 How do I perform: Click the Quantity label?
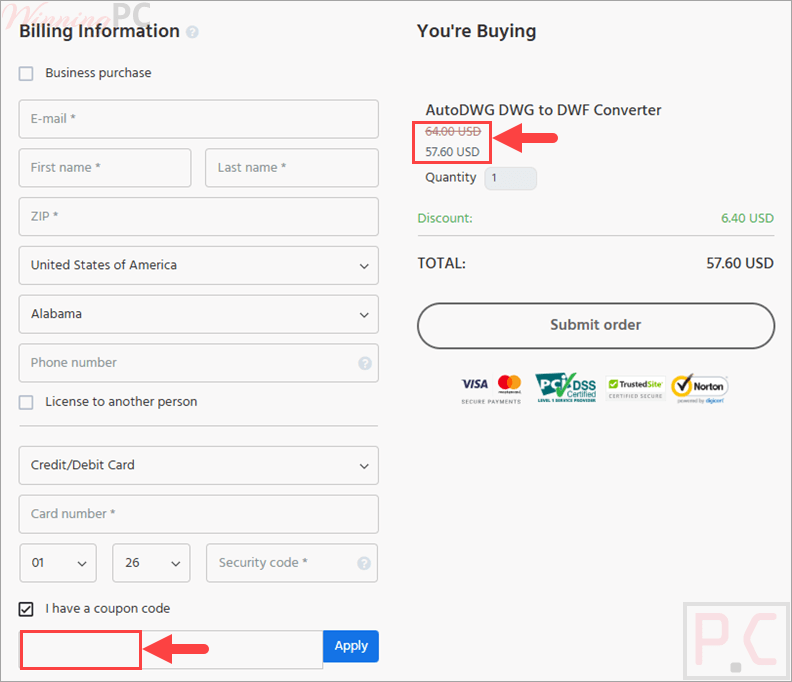(451, 178)
